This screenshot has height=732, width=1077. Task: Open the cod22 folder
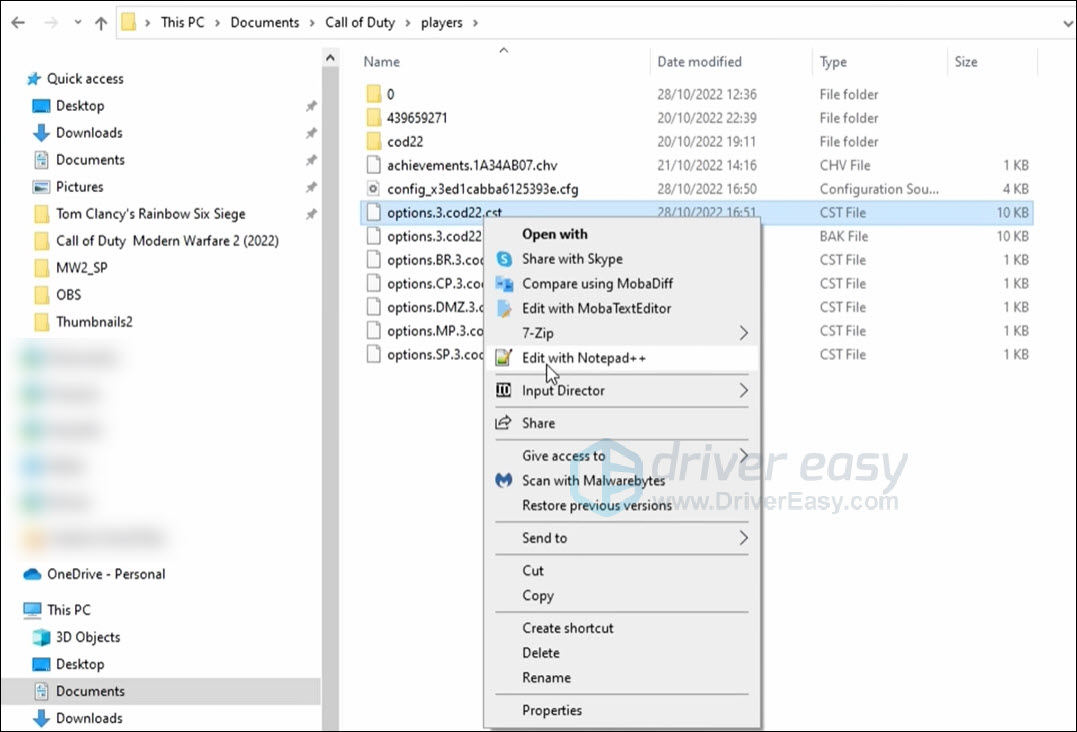405,142
